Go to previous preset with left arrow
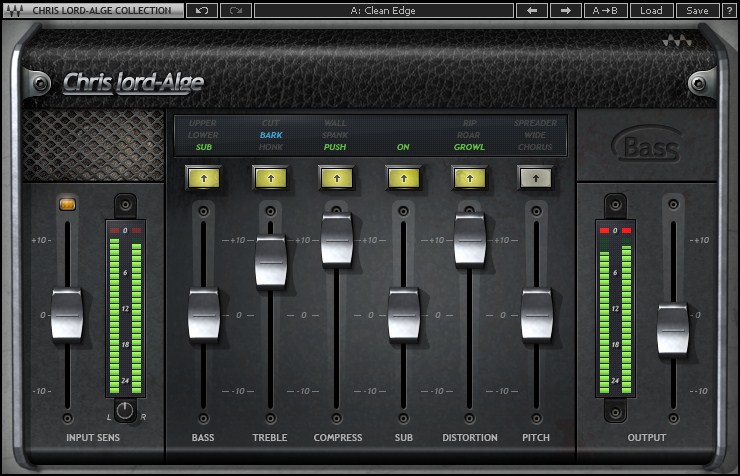Screen dimensions: 740x476 pyautogui.click(x=531, y=10)
